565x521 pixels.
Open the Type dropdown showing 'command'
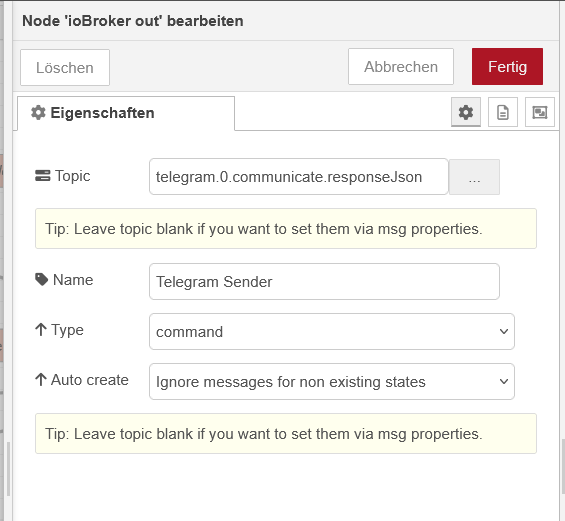click(332, 331)
